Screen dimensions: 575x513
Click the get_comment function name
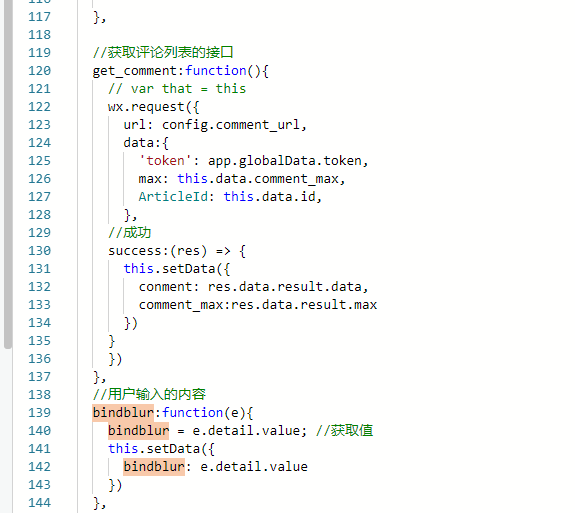[135, 71]
